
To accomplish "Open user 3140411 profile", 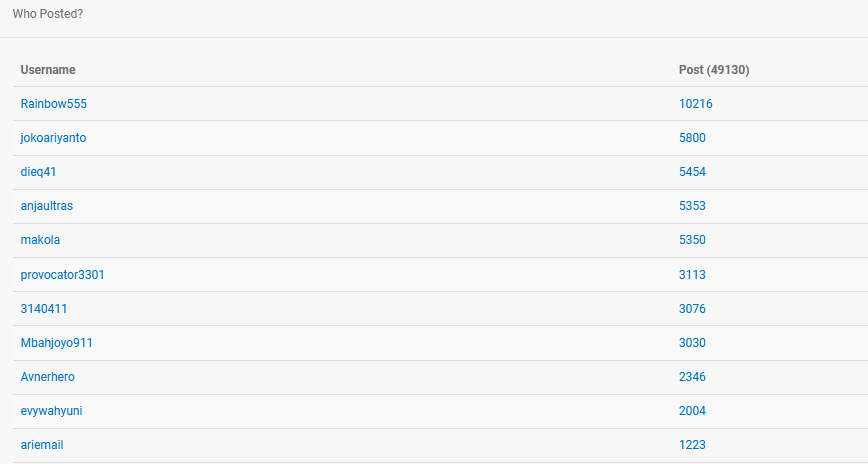I will point(44,309).
